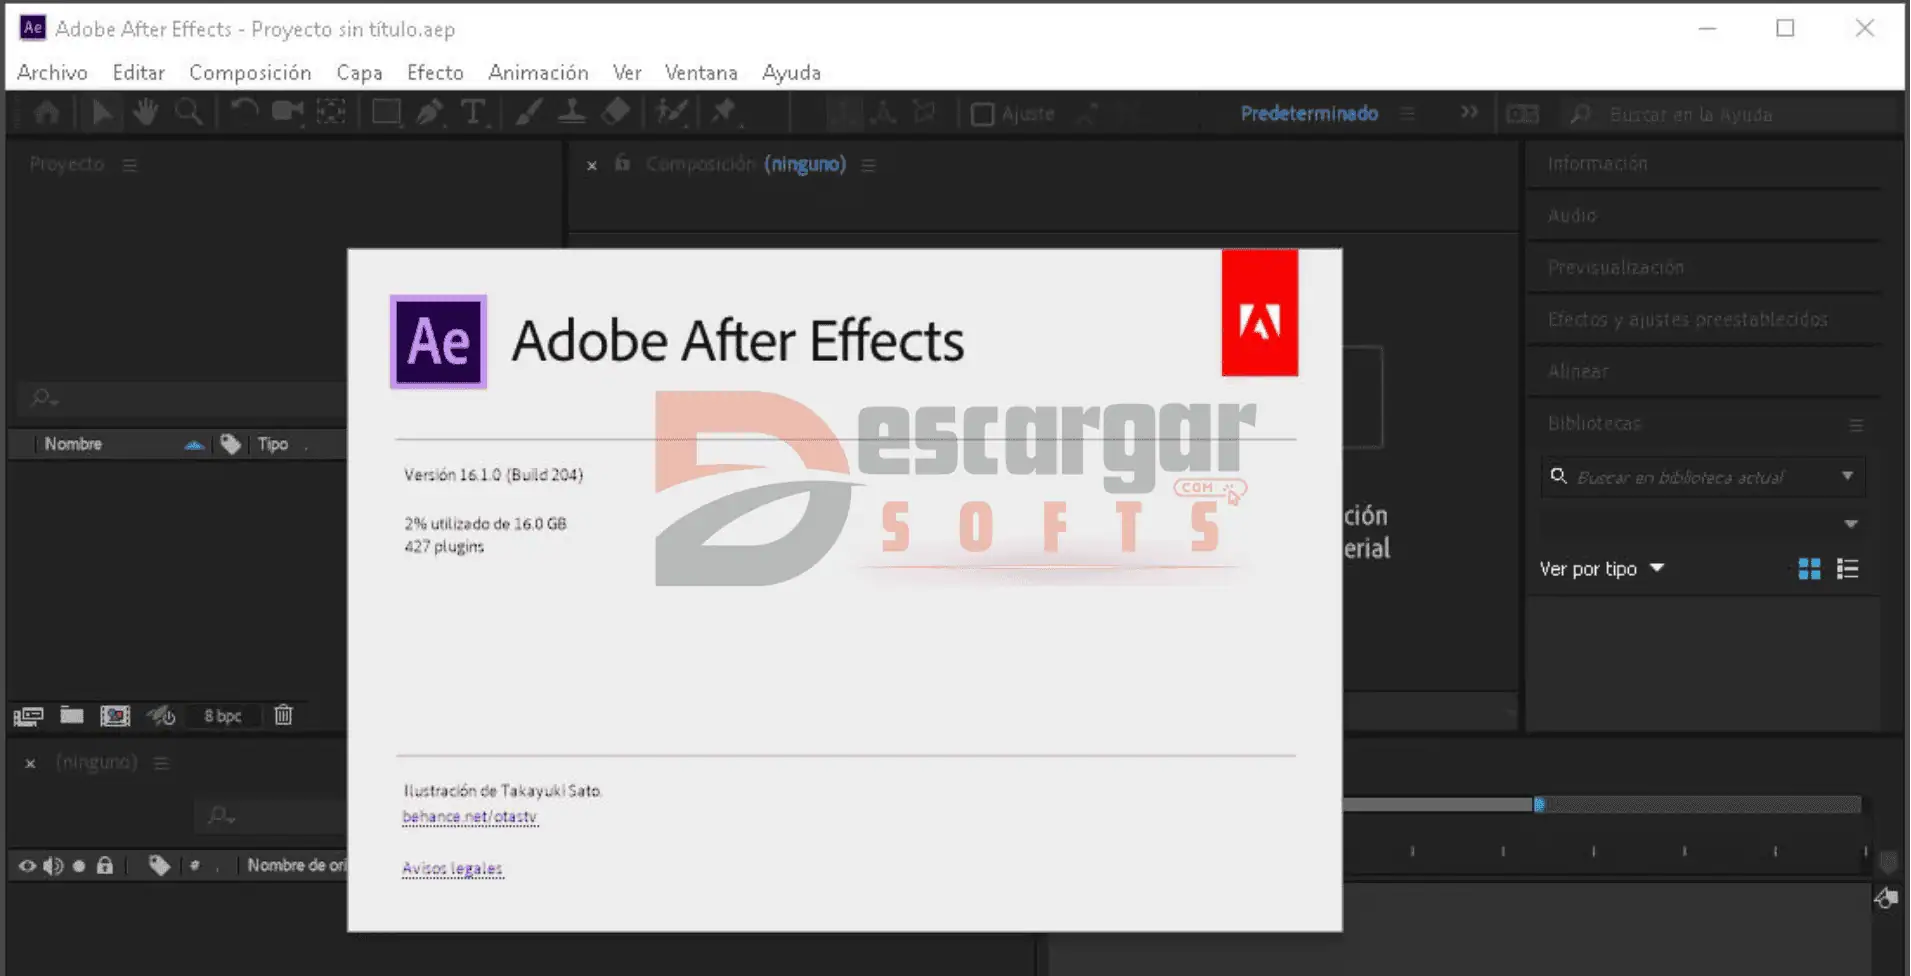
Task: Select the Clone Stamp tool
Action: [x=572, y=112]
